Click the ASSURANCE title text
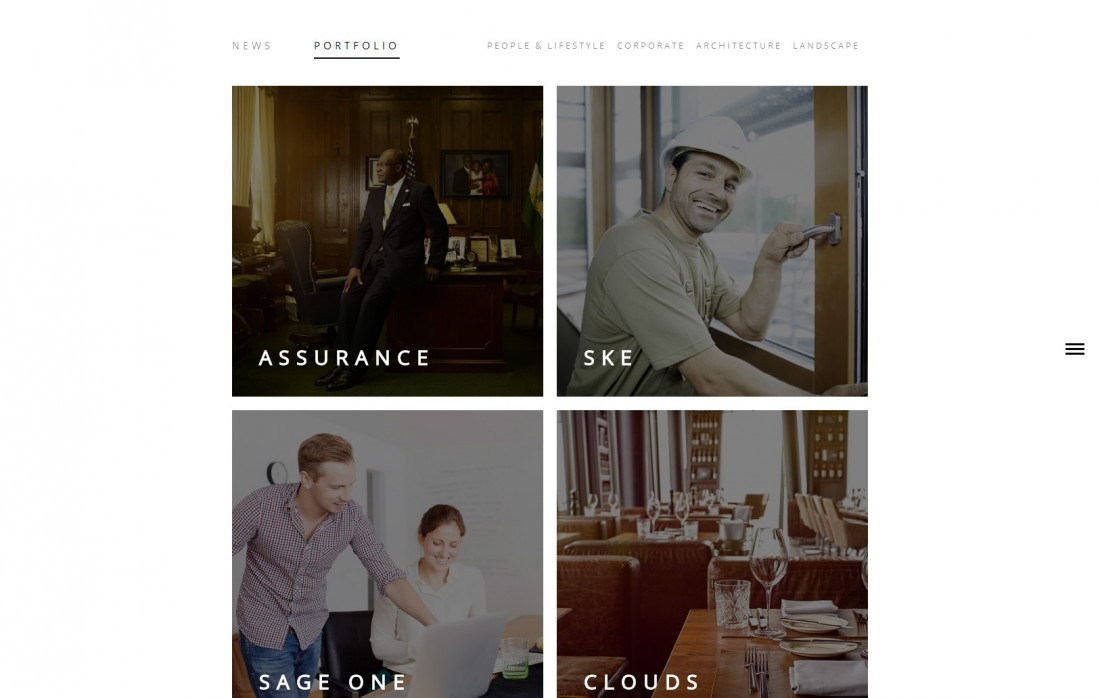Image resolution: width=1100 pixels, height=698 pixels. tap(344, 358)
